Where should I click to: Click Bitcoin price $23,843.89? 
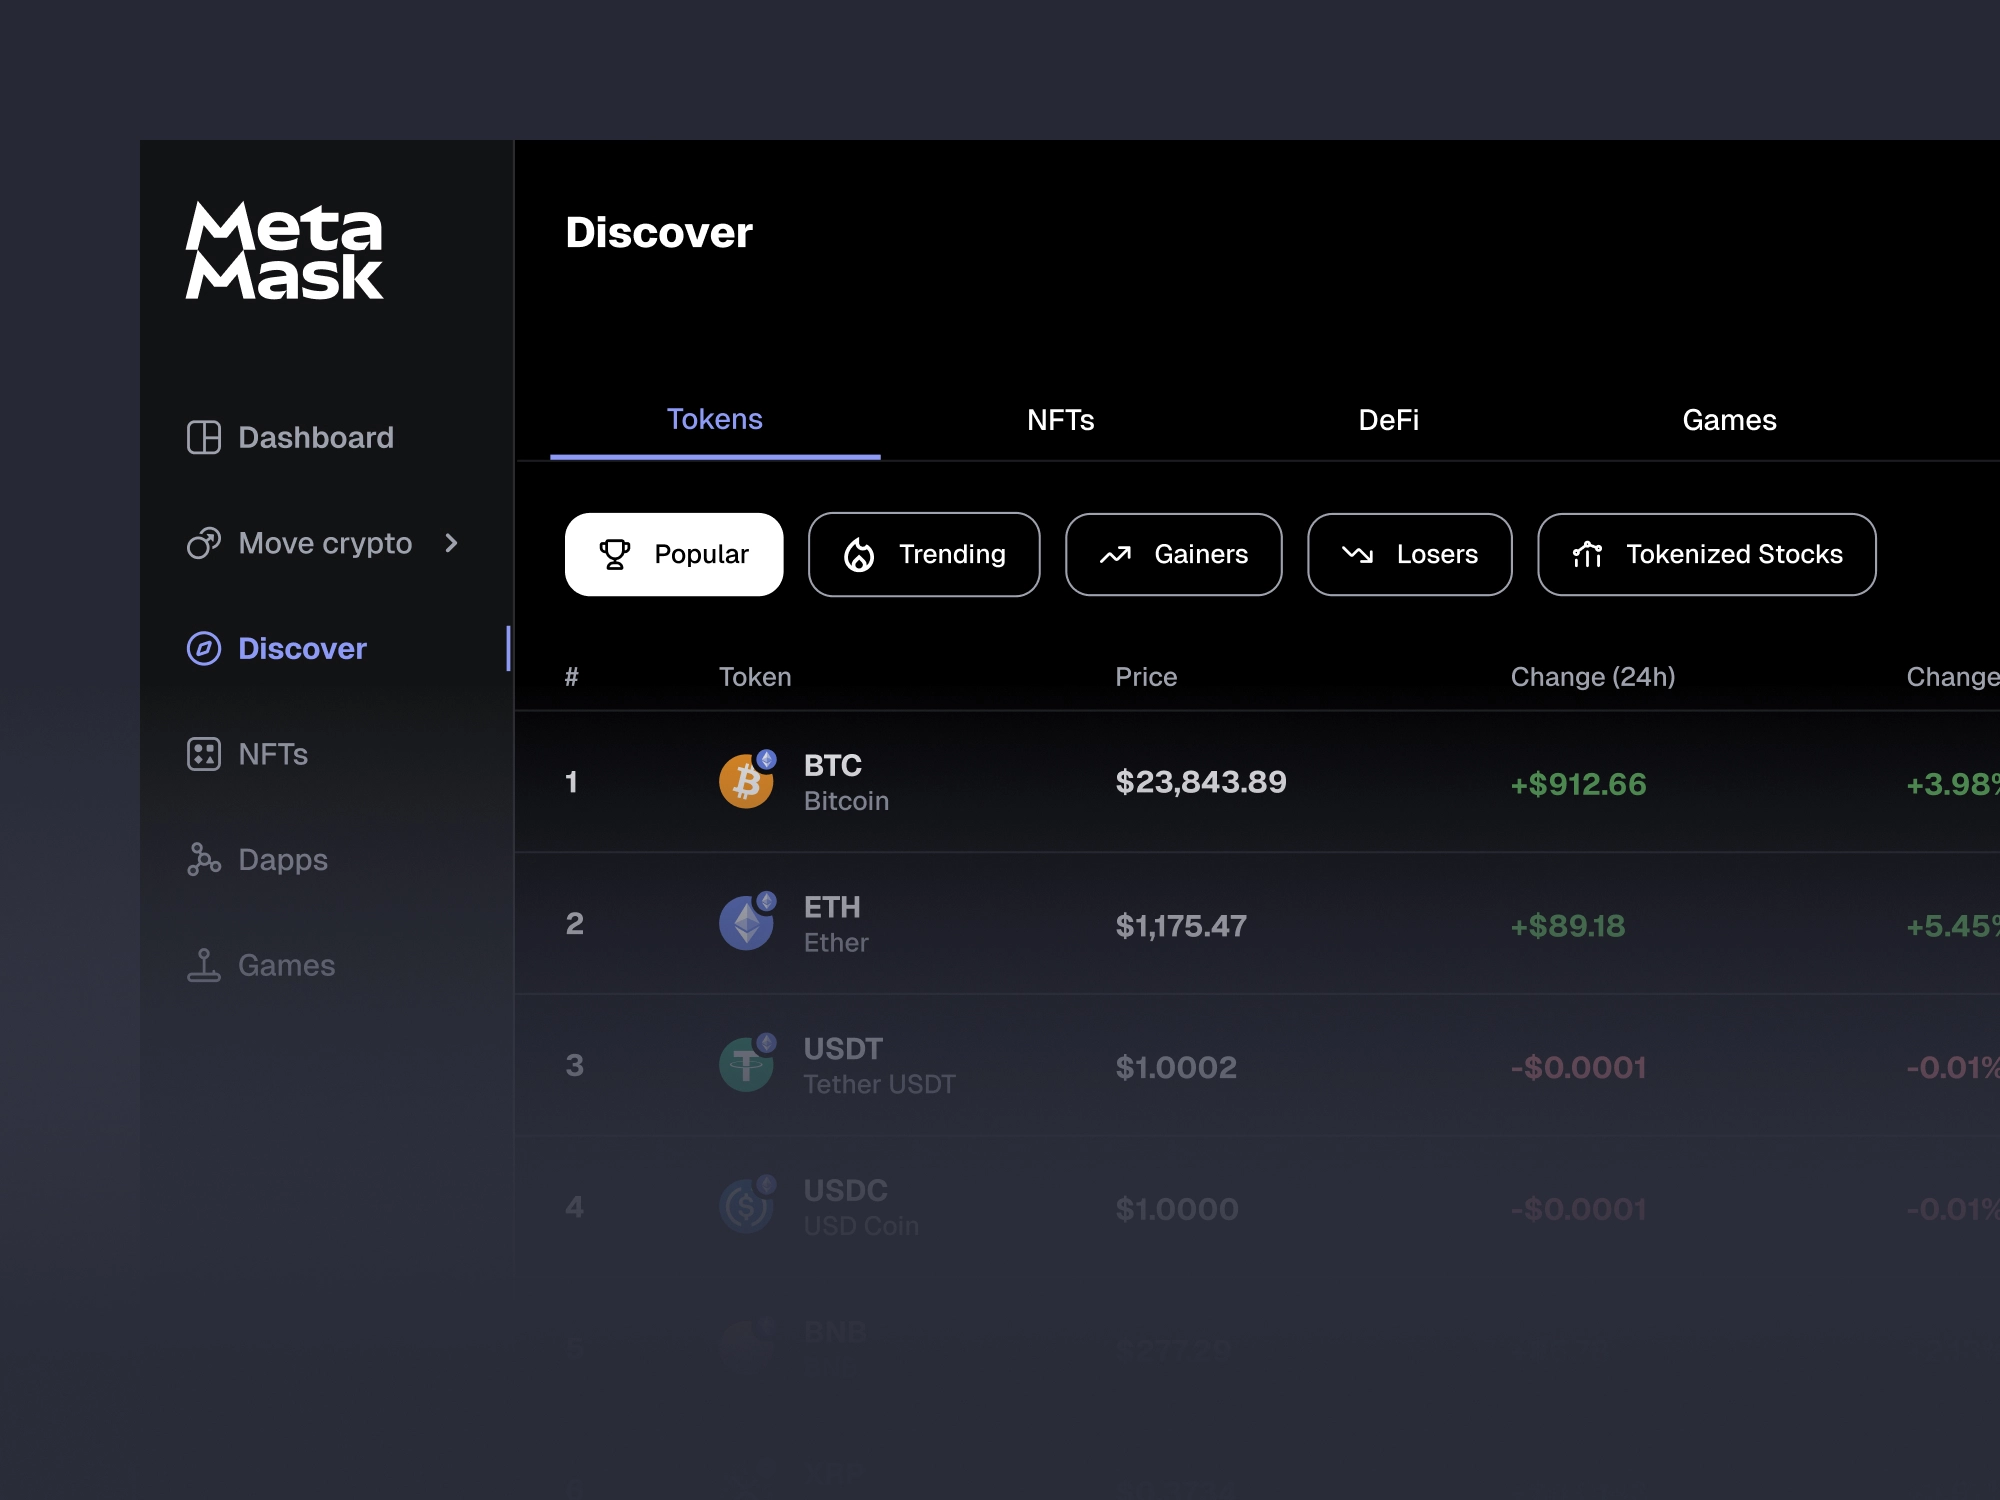coord(1201,782)
